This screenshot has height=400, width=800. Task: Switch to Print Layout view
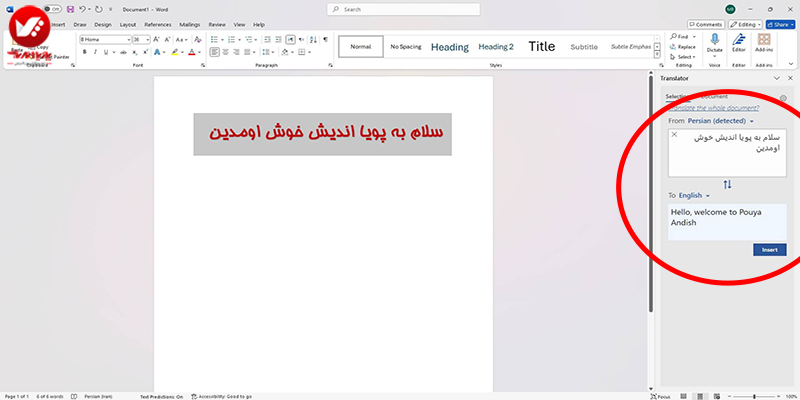[x=700, y=396]
